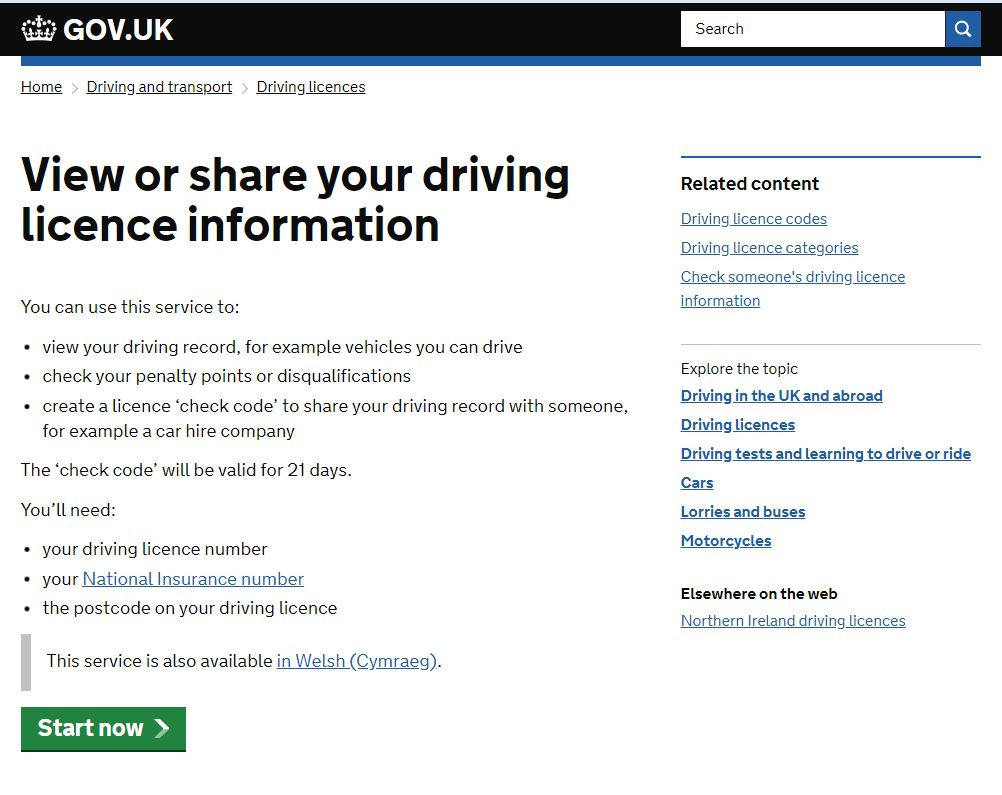Viewport: 1002px width, 795px height.
Task: Open the Driving and transport breadcrumb
Action: (x=159, y=87)
